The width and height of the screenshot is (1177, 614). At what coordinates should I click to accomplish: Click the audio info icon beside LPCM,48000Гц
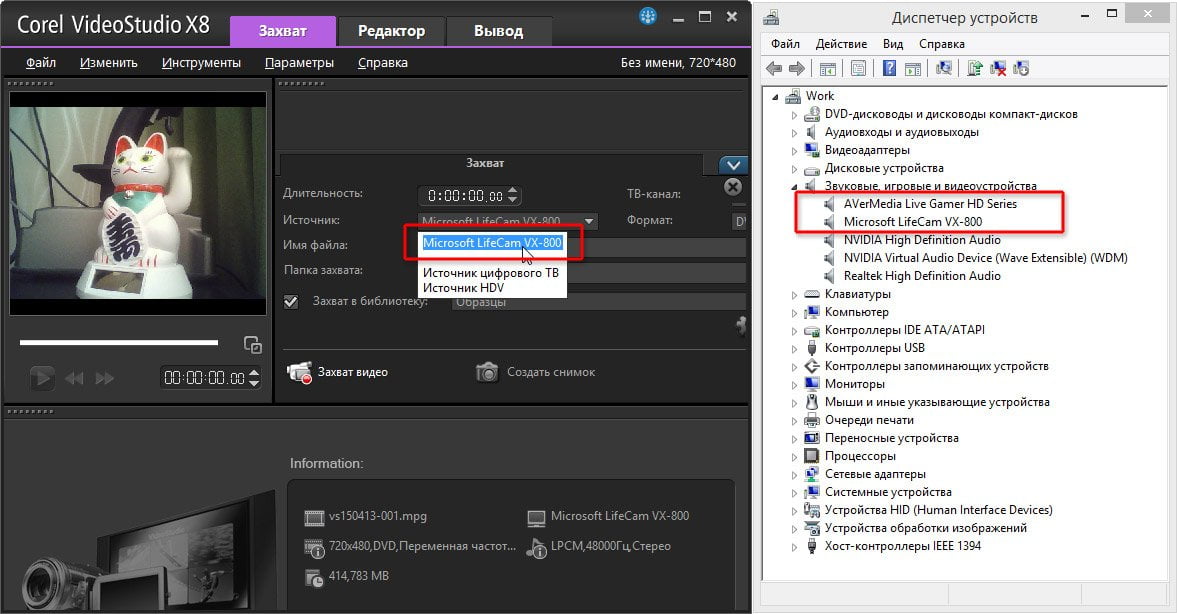pos(537,549)
